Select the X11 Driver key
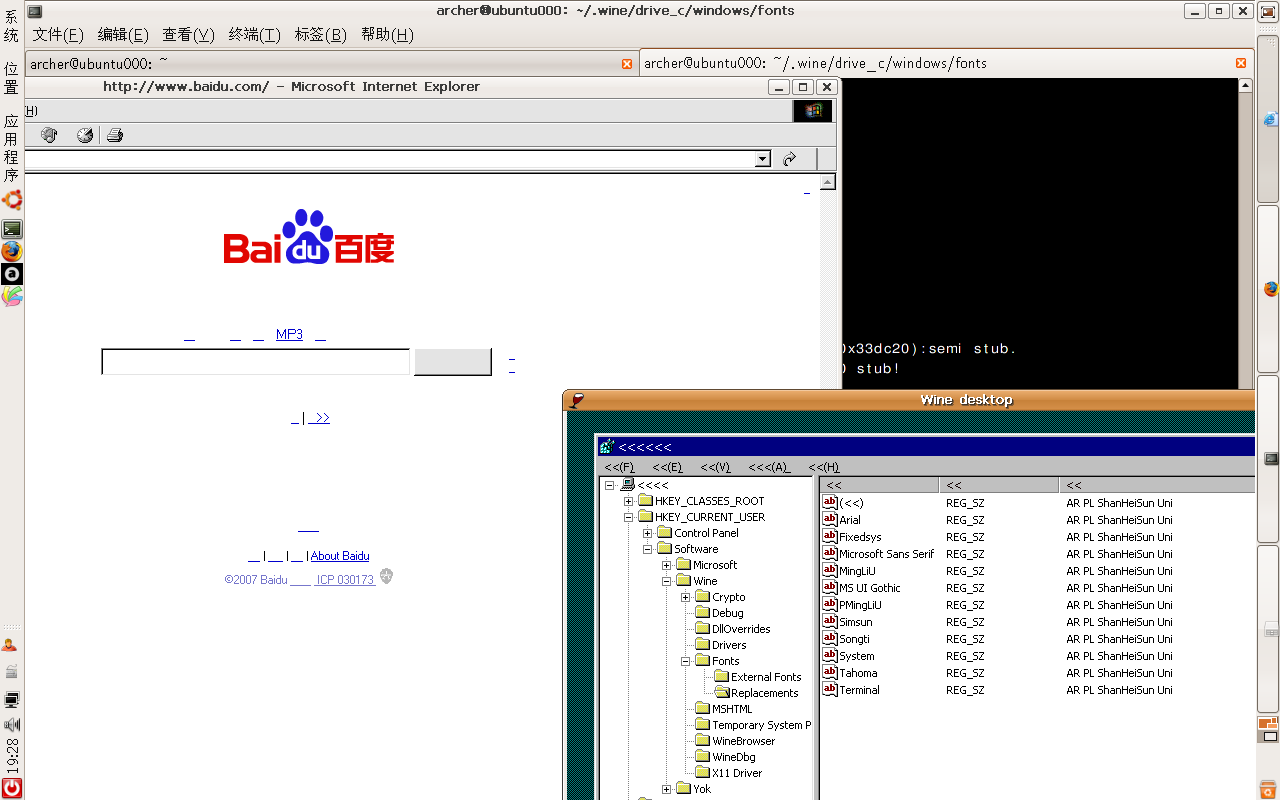 point(737,773)
